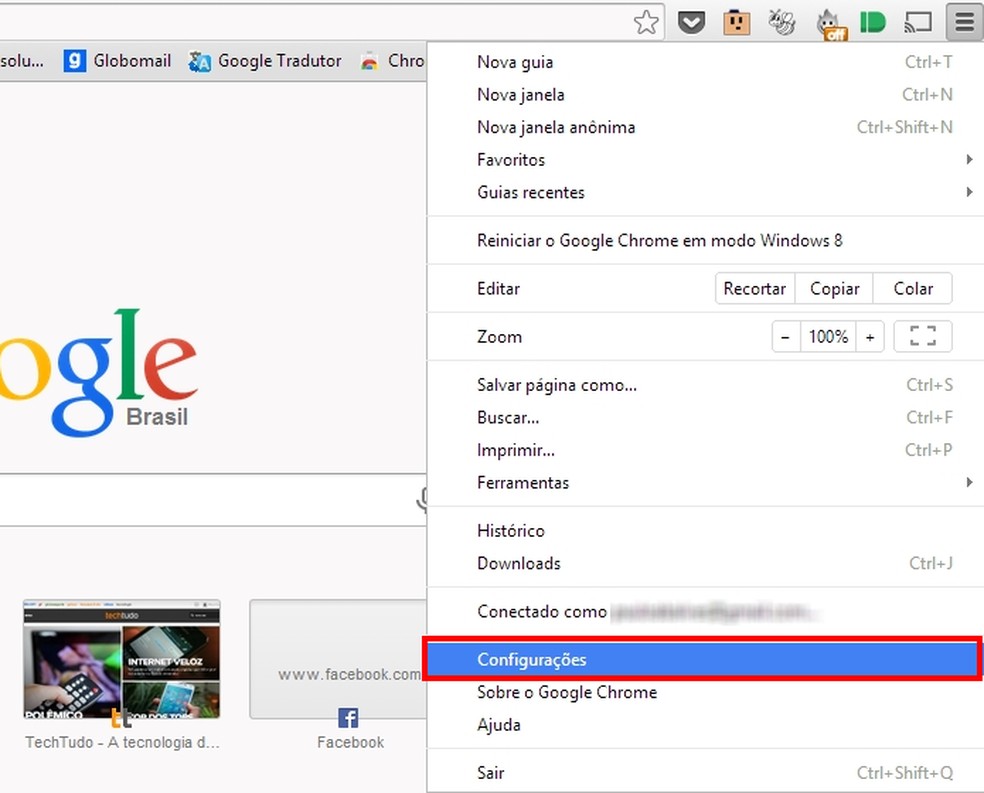Open the Pocket extension icon
The height and width of the screenshot is (793, 984).
[691, 21]
